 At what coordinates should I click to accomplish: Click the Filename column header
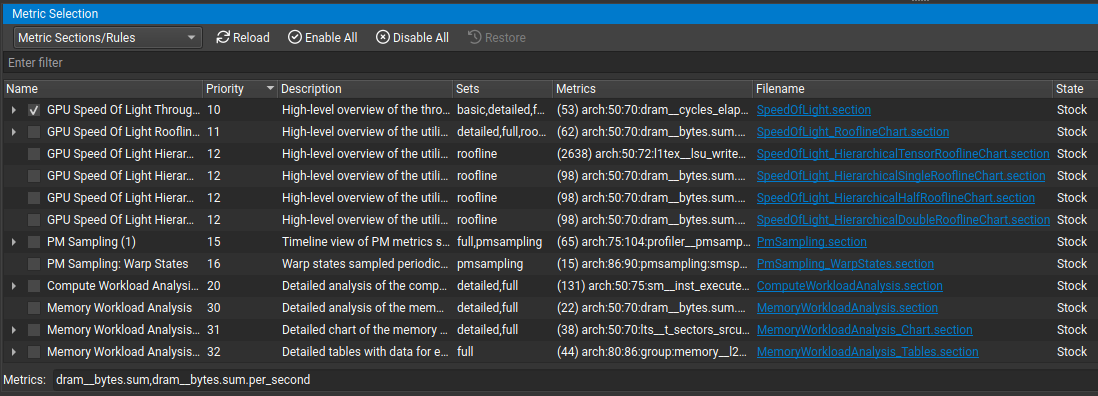click(902, 89)
